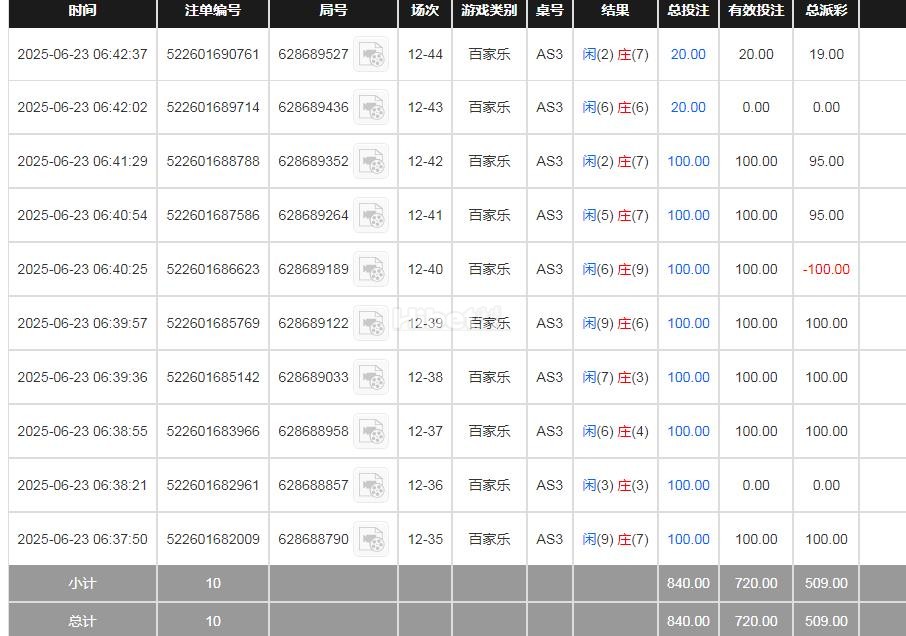Open 100.00 total bet link for session 12-42
This screenshot has height=636, width=906.
point(688,161)
